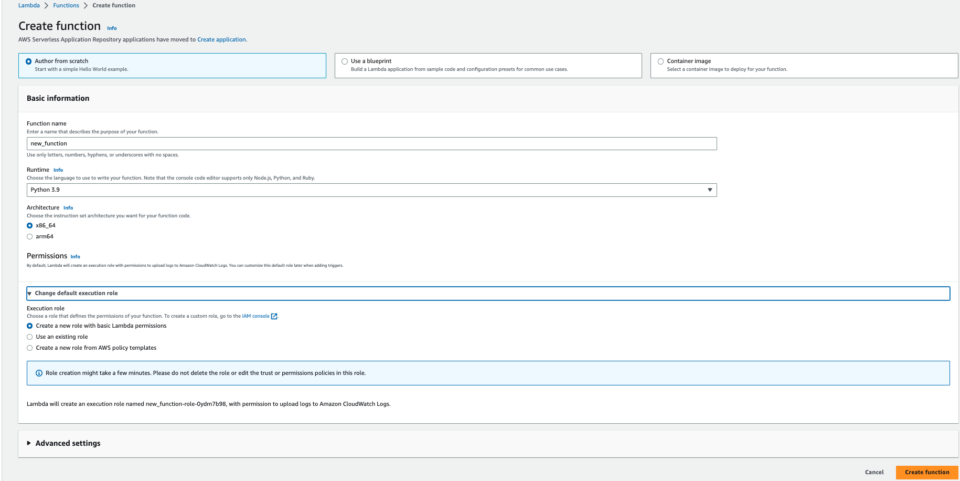This screenshot has height=481, width=960.
Task: Pick the arm64 architecture
Action: click(30, 236)
